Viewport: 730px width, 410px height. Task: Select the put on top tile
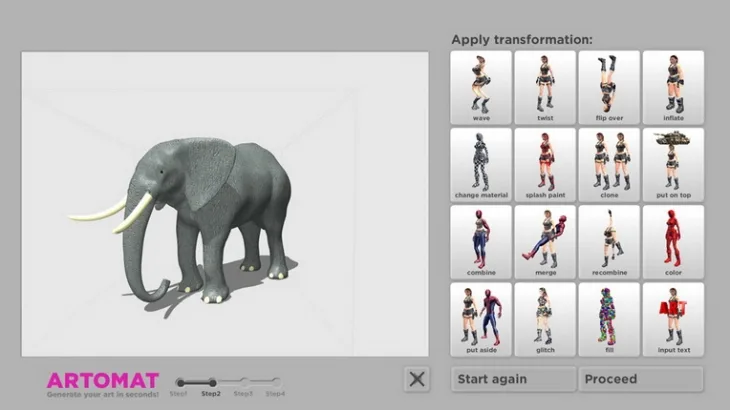pos(673,165)
